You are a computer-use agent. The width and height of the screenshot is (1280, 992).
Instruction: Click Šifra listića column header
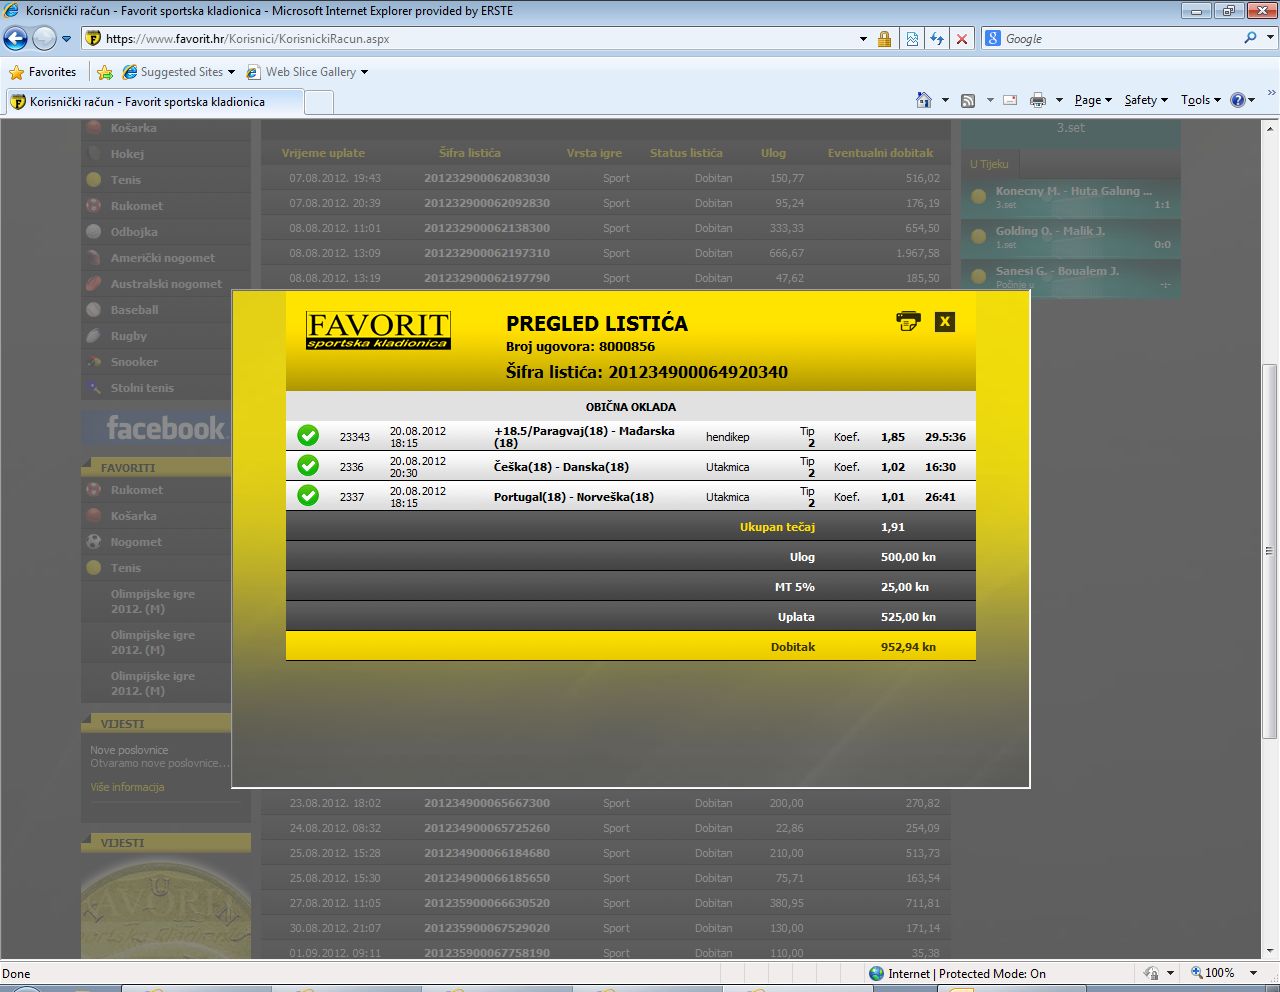469,153
